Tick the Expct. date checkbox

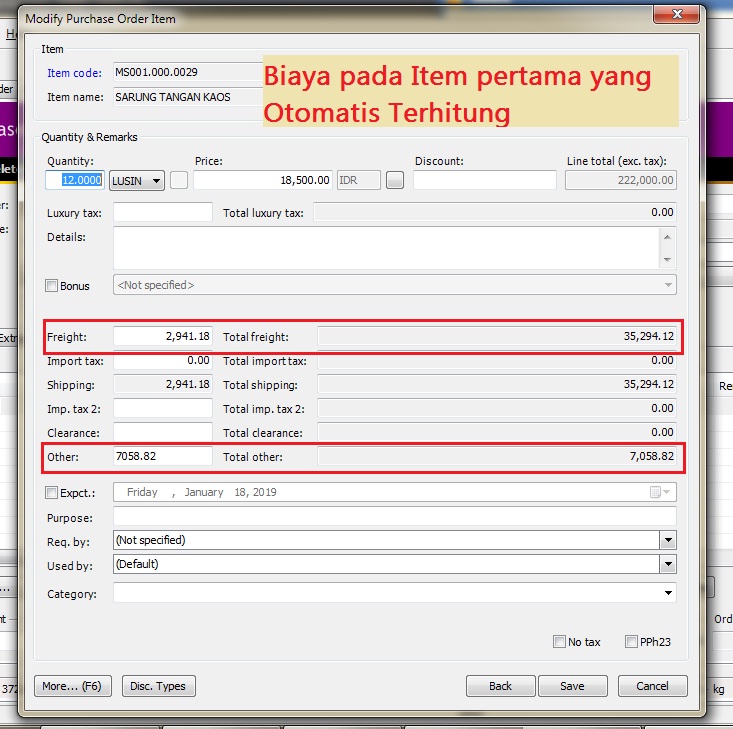[x=52, y=492]
